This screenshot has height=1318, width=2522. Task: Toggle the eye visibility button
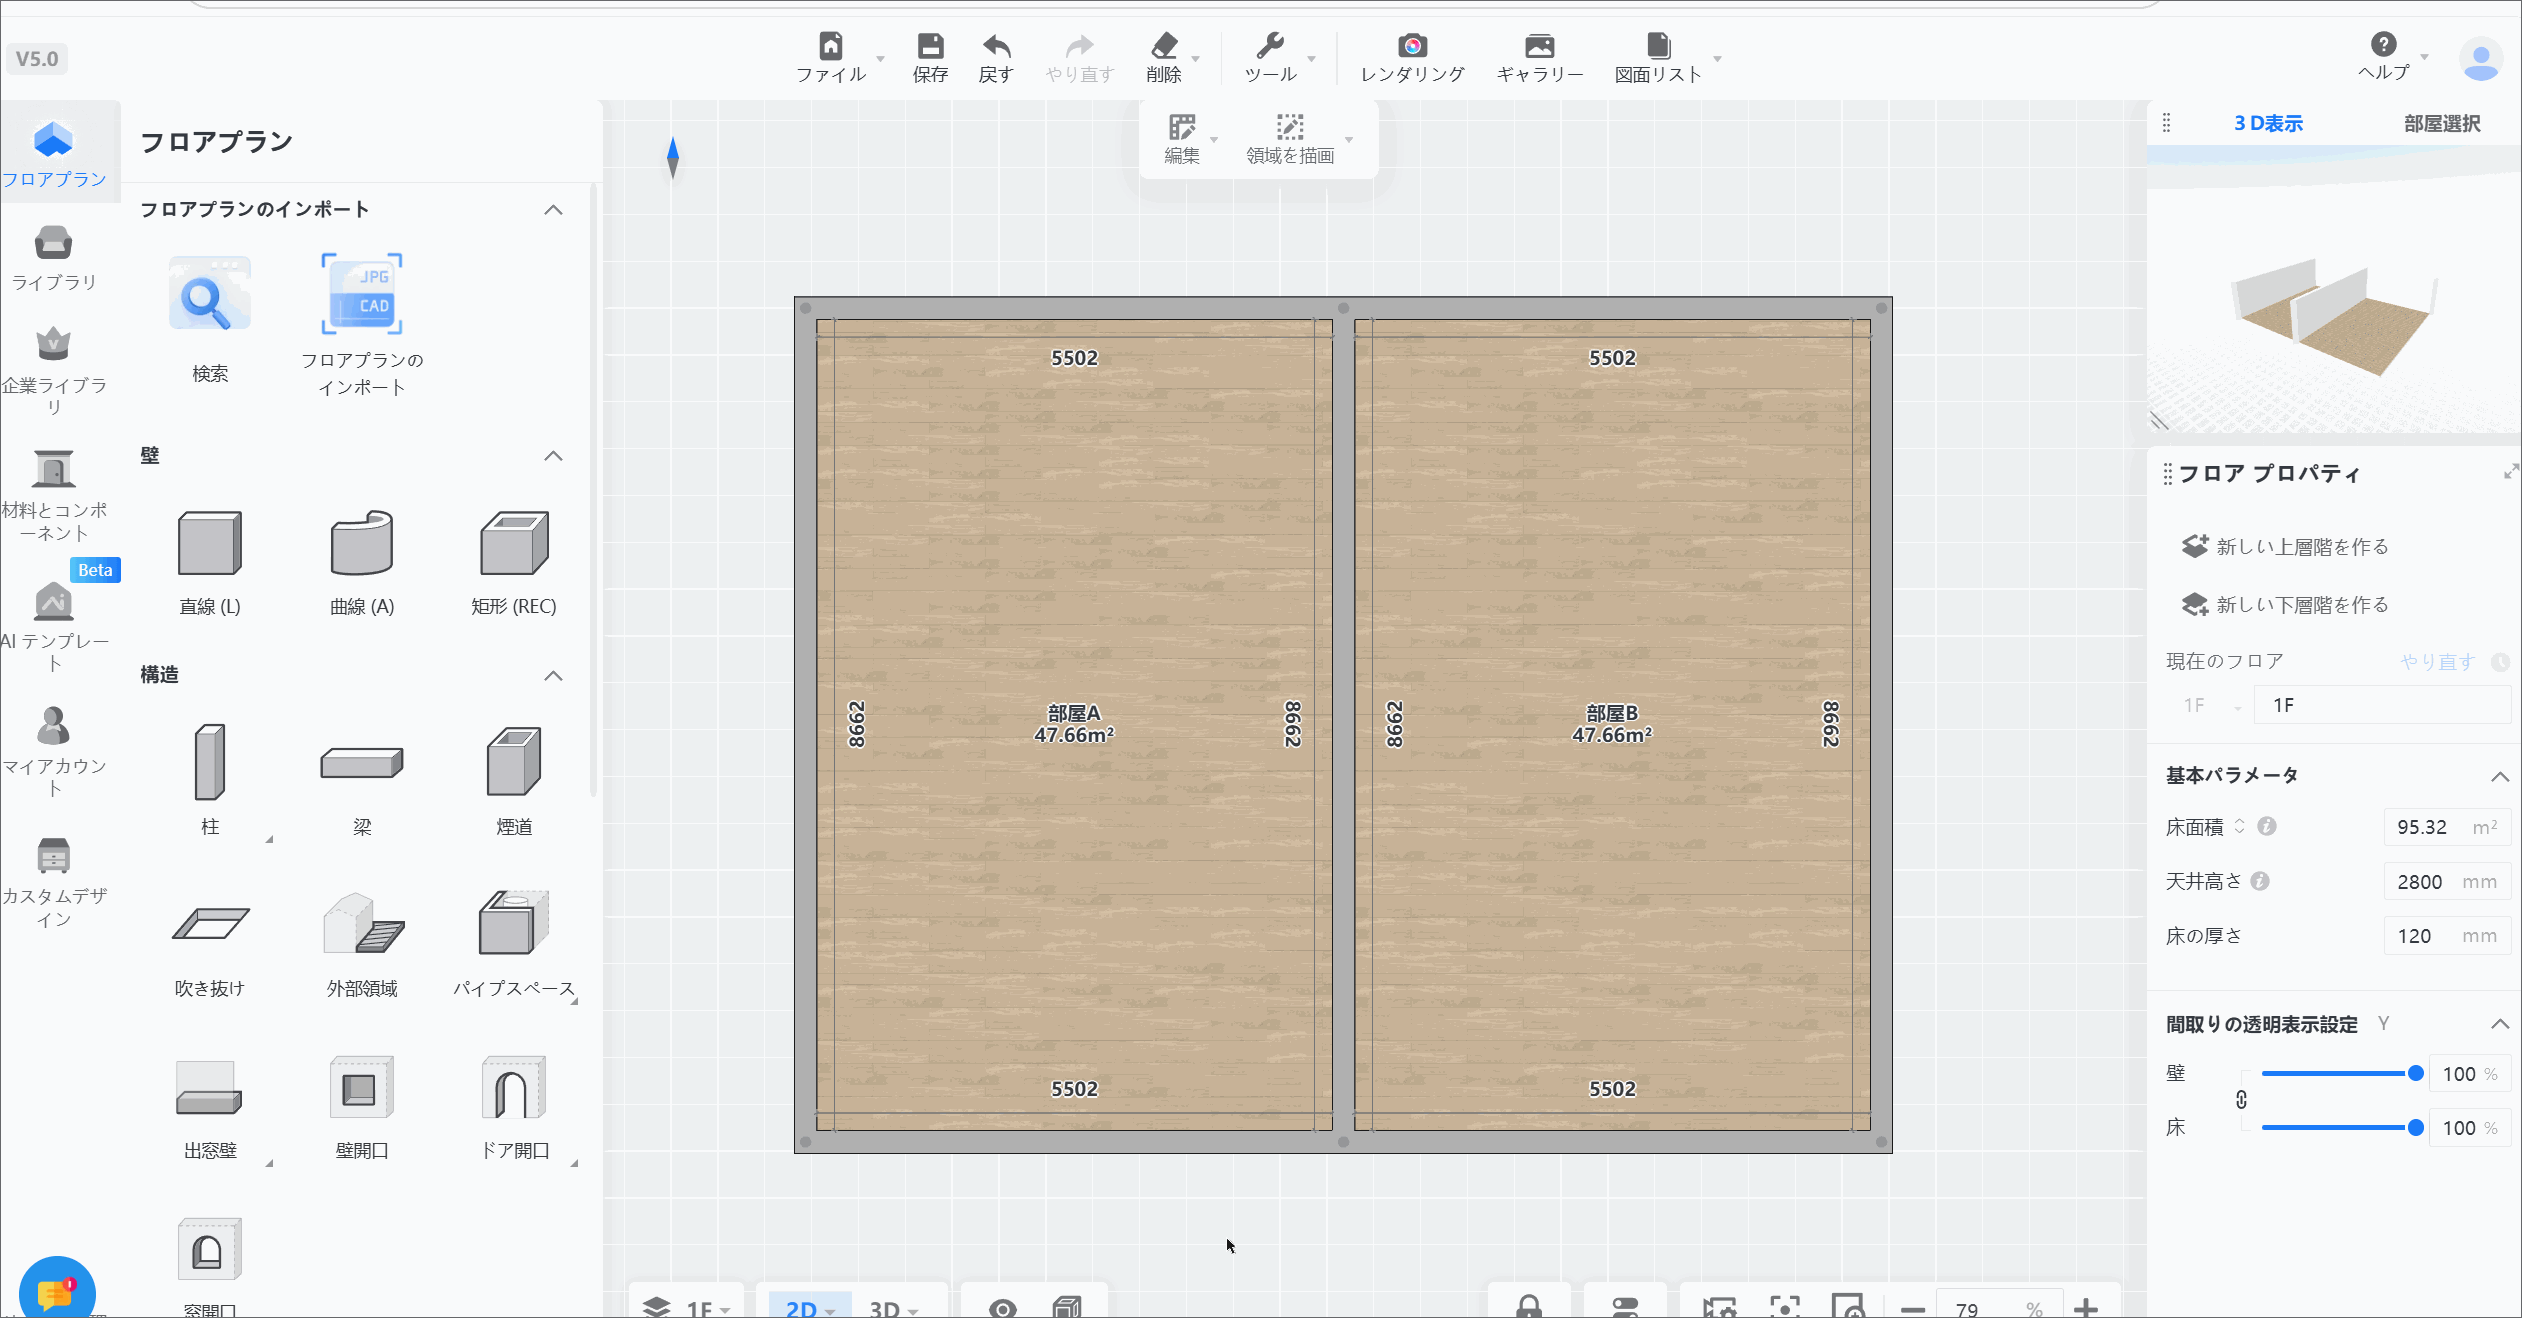pos(1002,1308)
